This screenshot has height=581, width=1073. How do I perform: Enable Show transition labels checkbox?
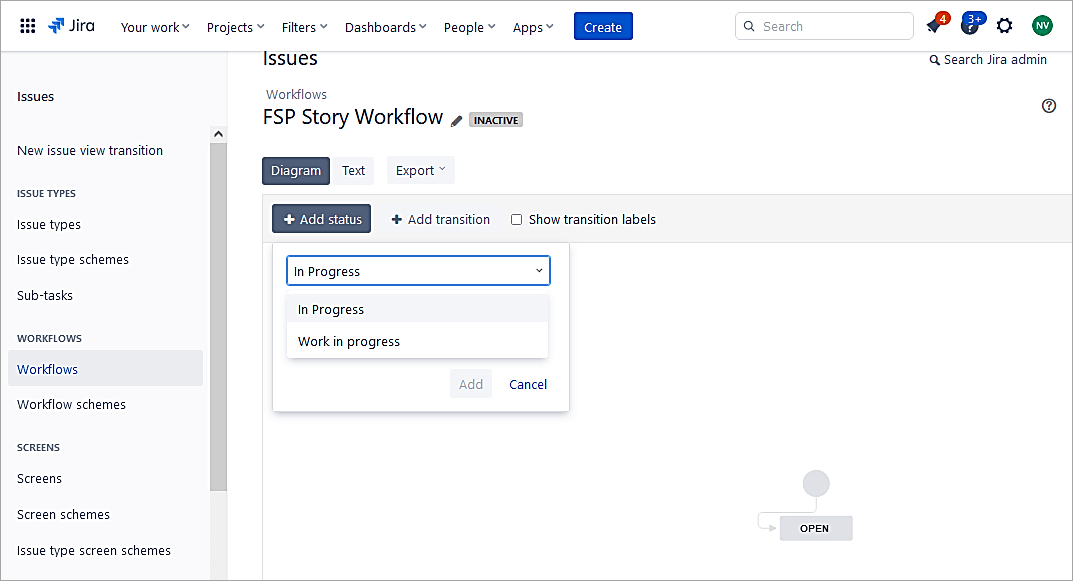point(517,220)
